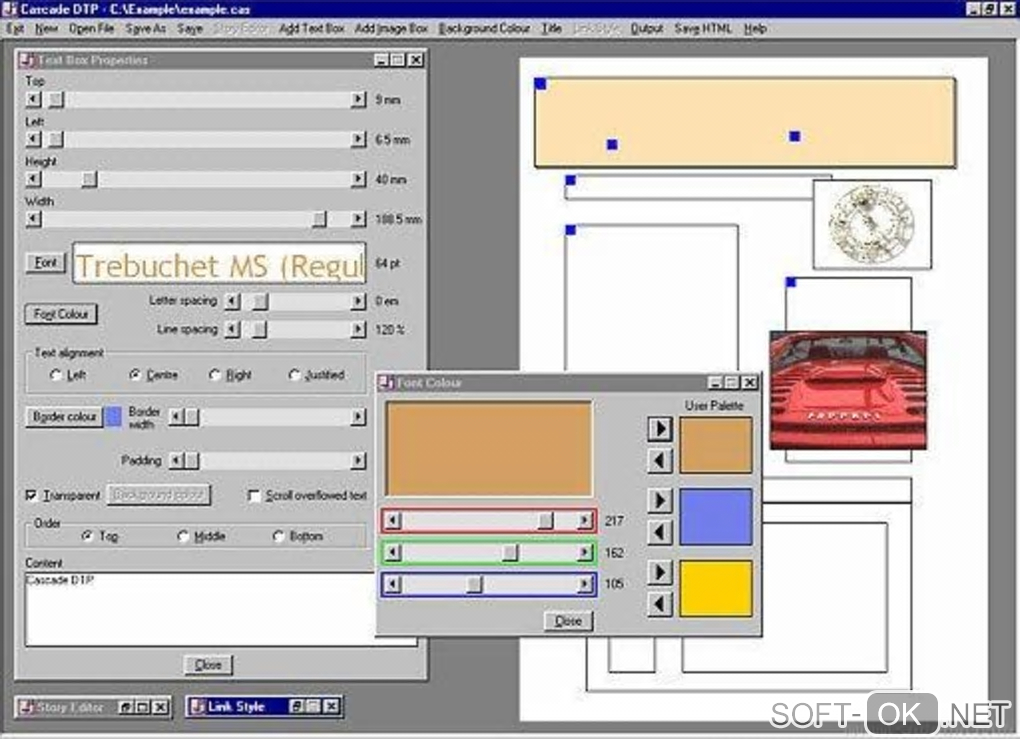Select the red Ferrari image on page

pyautogui.click(x=848, y=390)
